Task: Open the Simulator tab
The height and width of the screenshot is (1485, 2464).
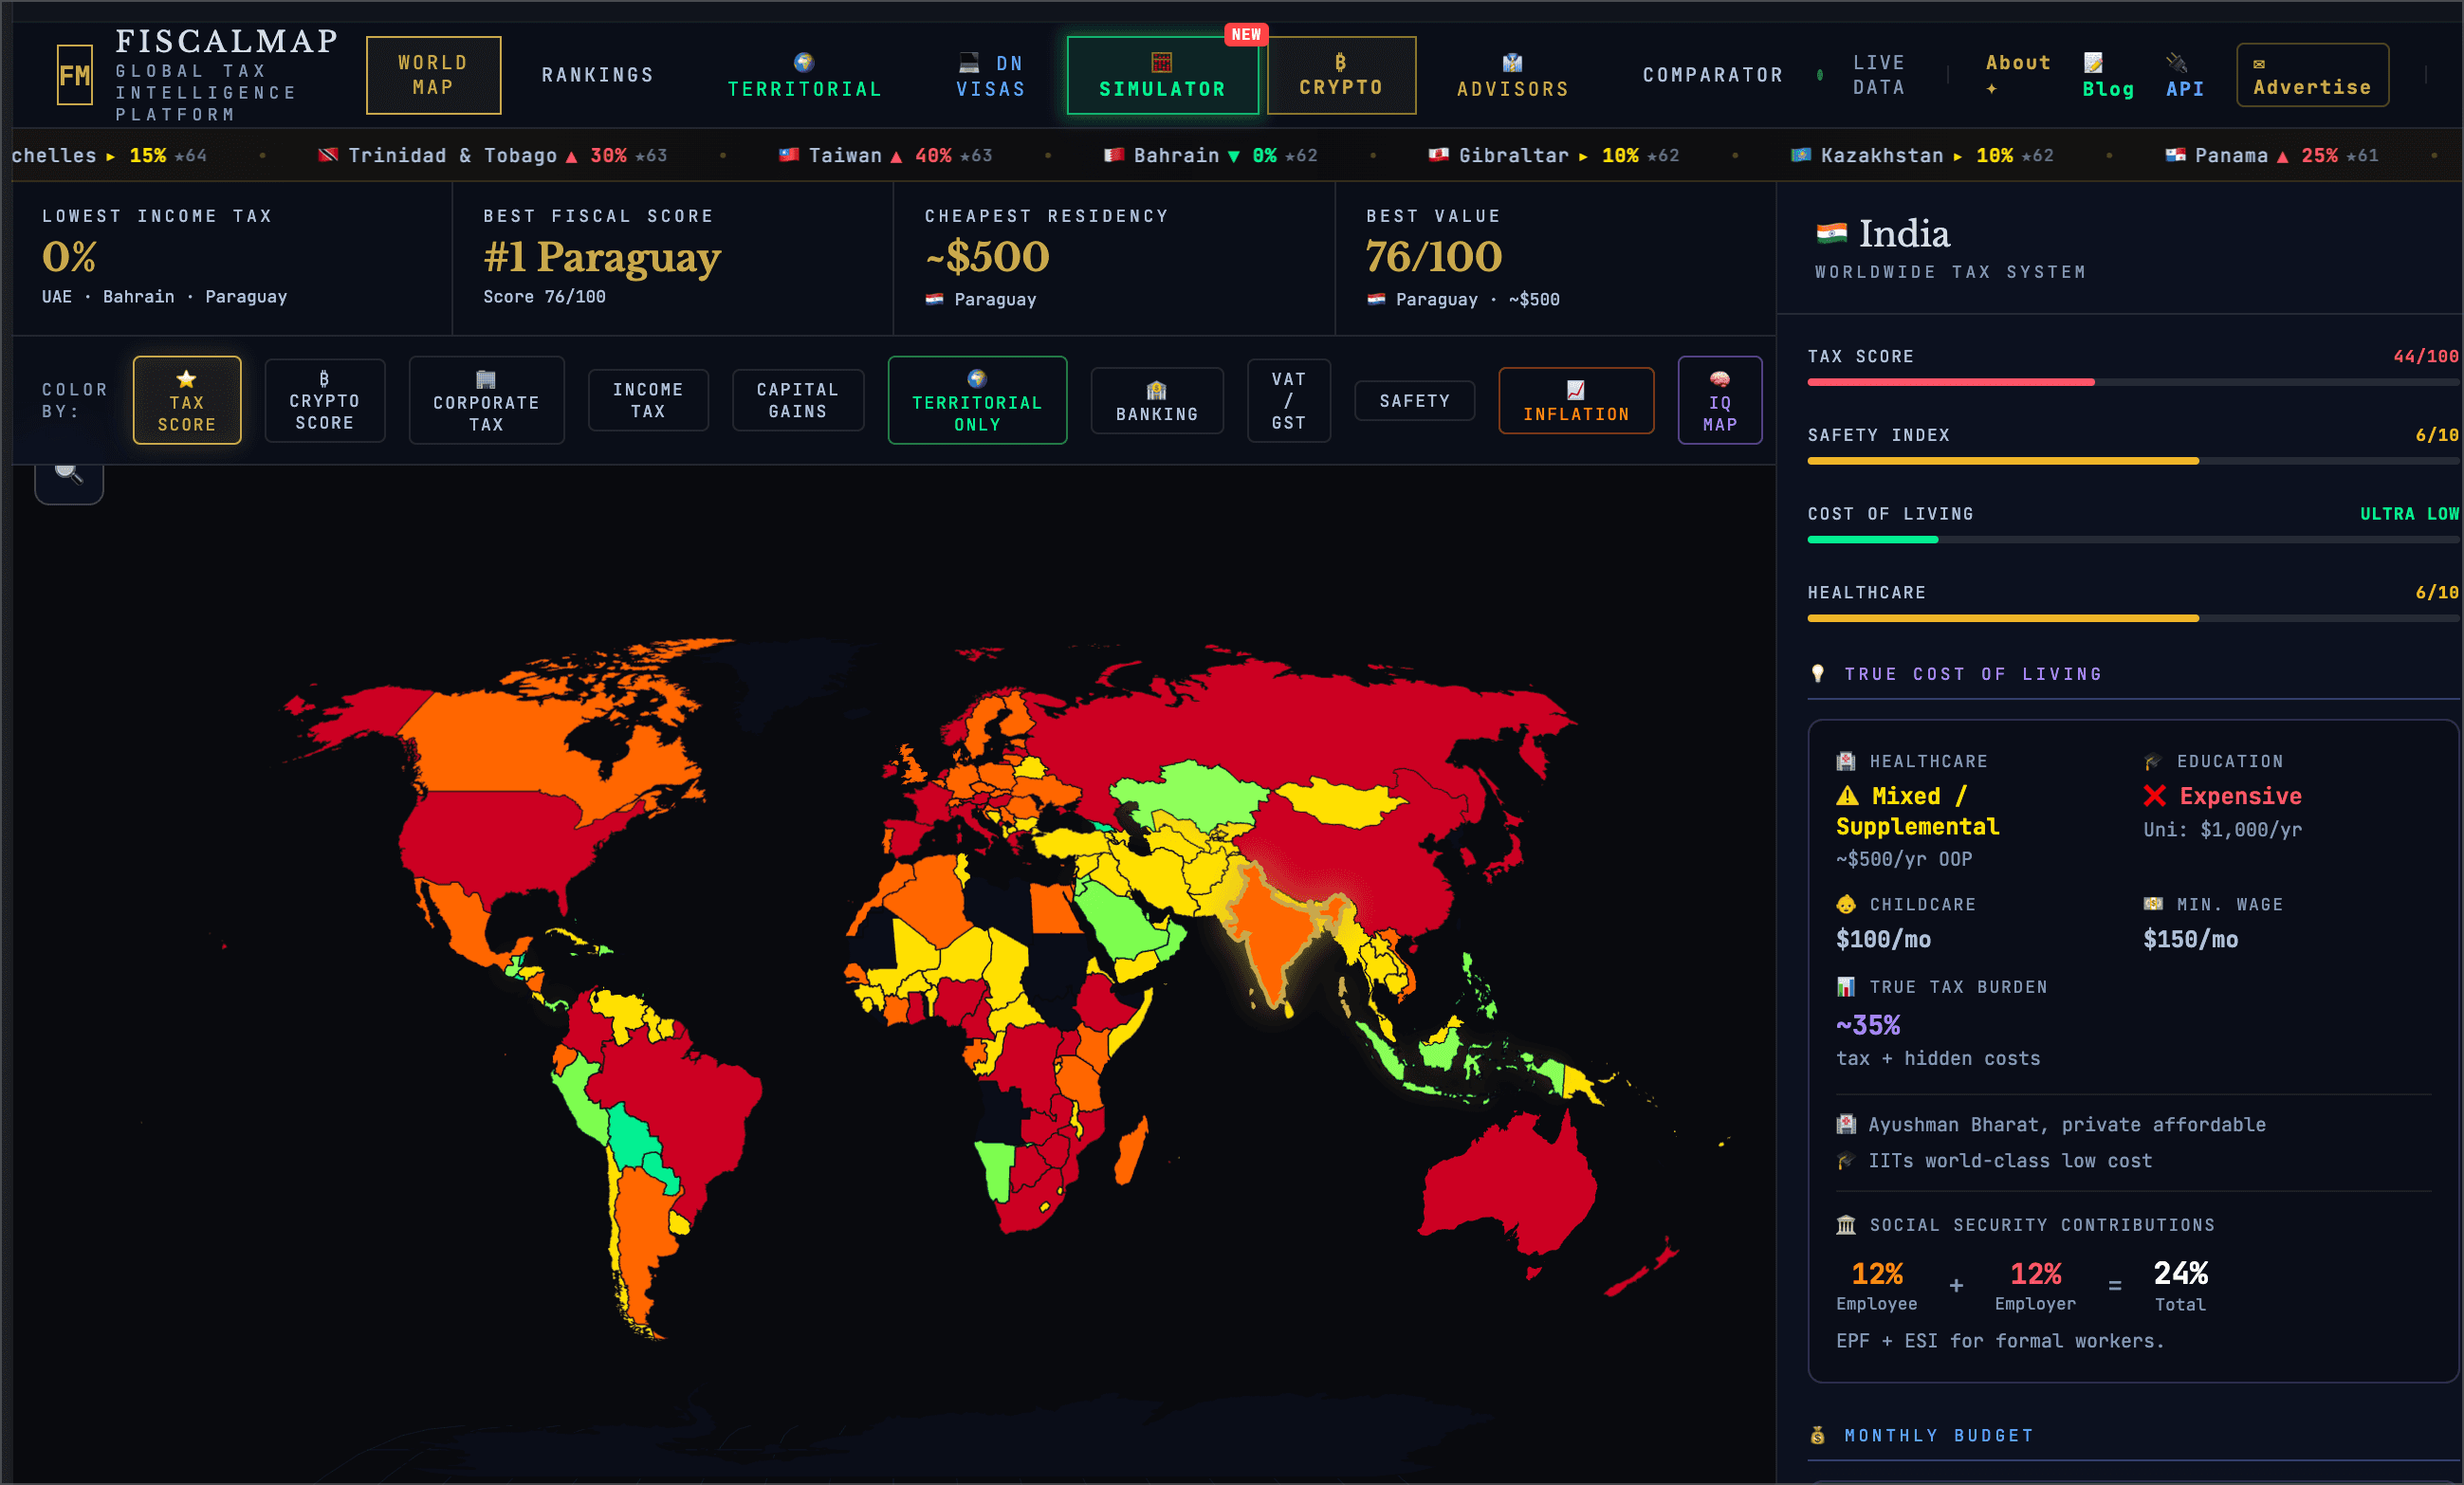Action: pos(1162,76)
